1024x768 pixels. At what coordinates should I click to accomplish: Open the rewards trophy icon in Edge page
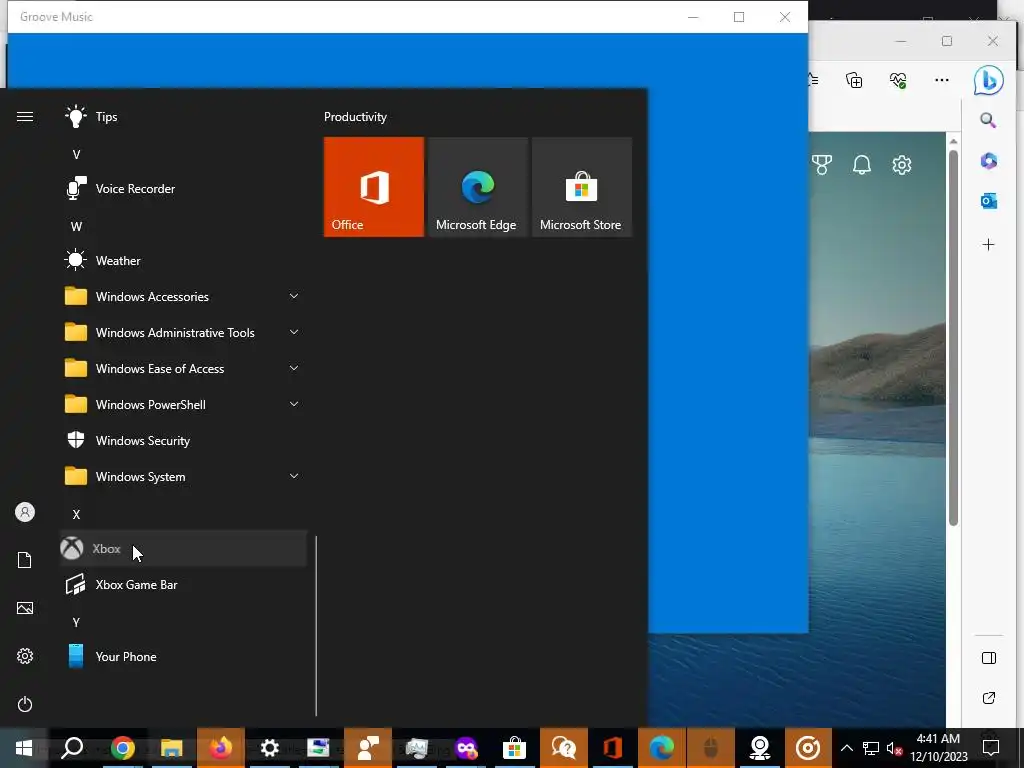(822, 165)
